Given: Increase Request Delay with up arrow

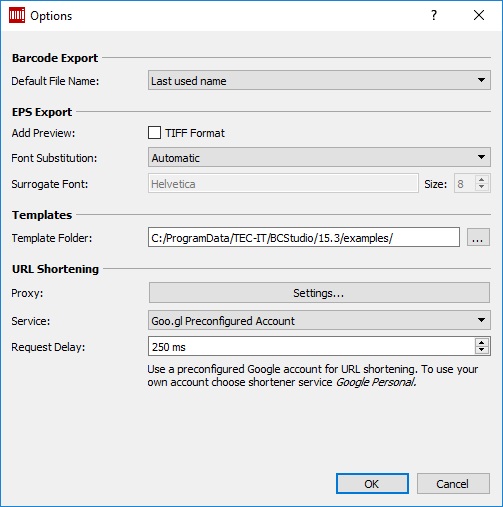Looking at the screenshot, I should click(482, 342).
